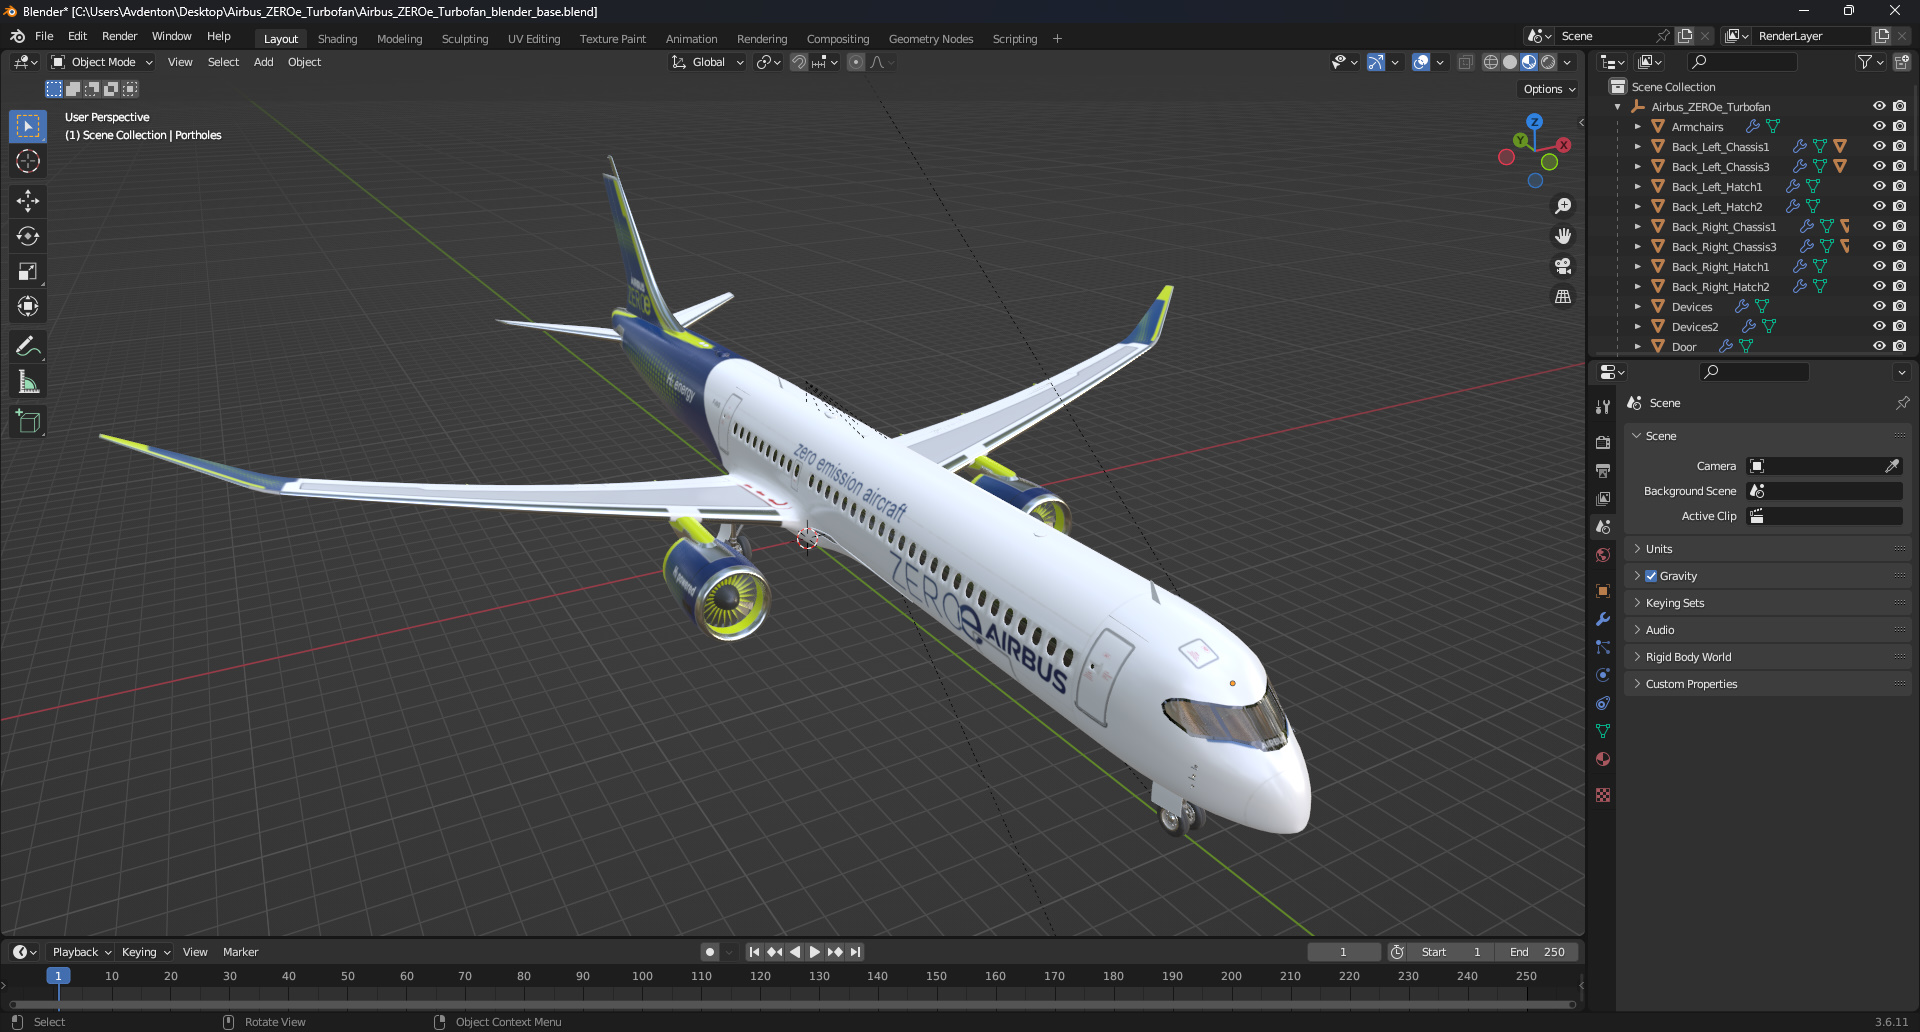Screen dimensions: 1920x1032
Task: Open the Material properties tab
Action: (x=1603, y=759)
